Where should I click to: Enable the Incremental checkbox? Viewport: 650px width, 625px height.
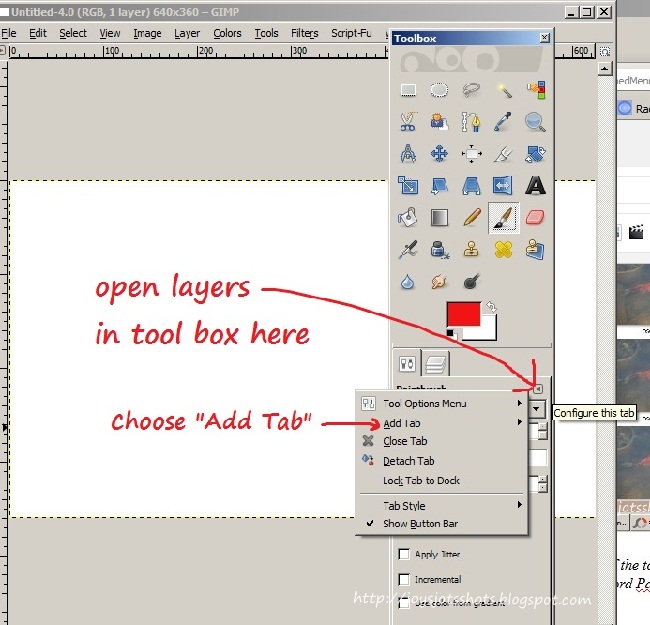point(404,579)
